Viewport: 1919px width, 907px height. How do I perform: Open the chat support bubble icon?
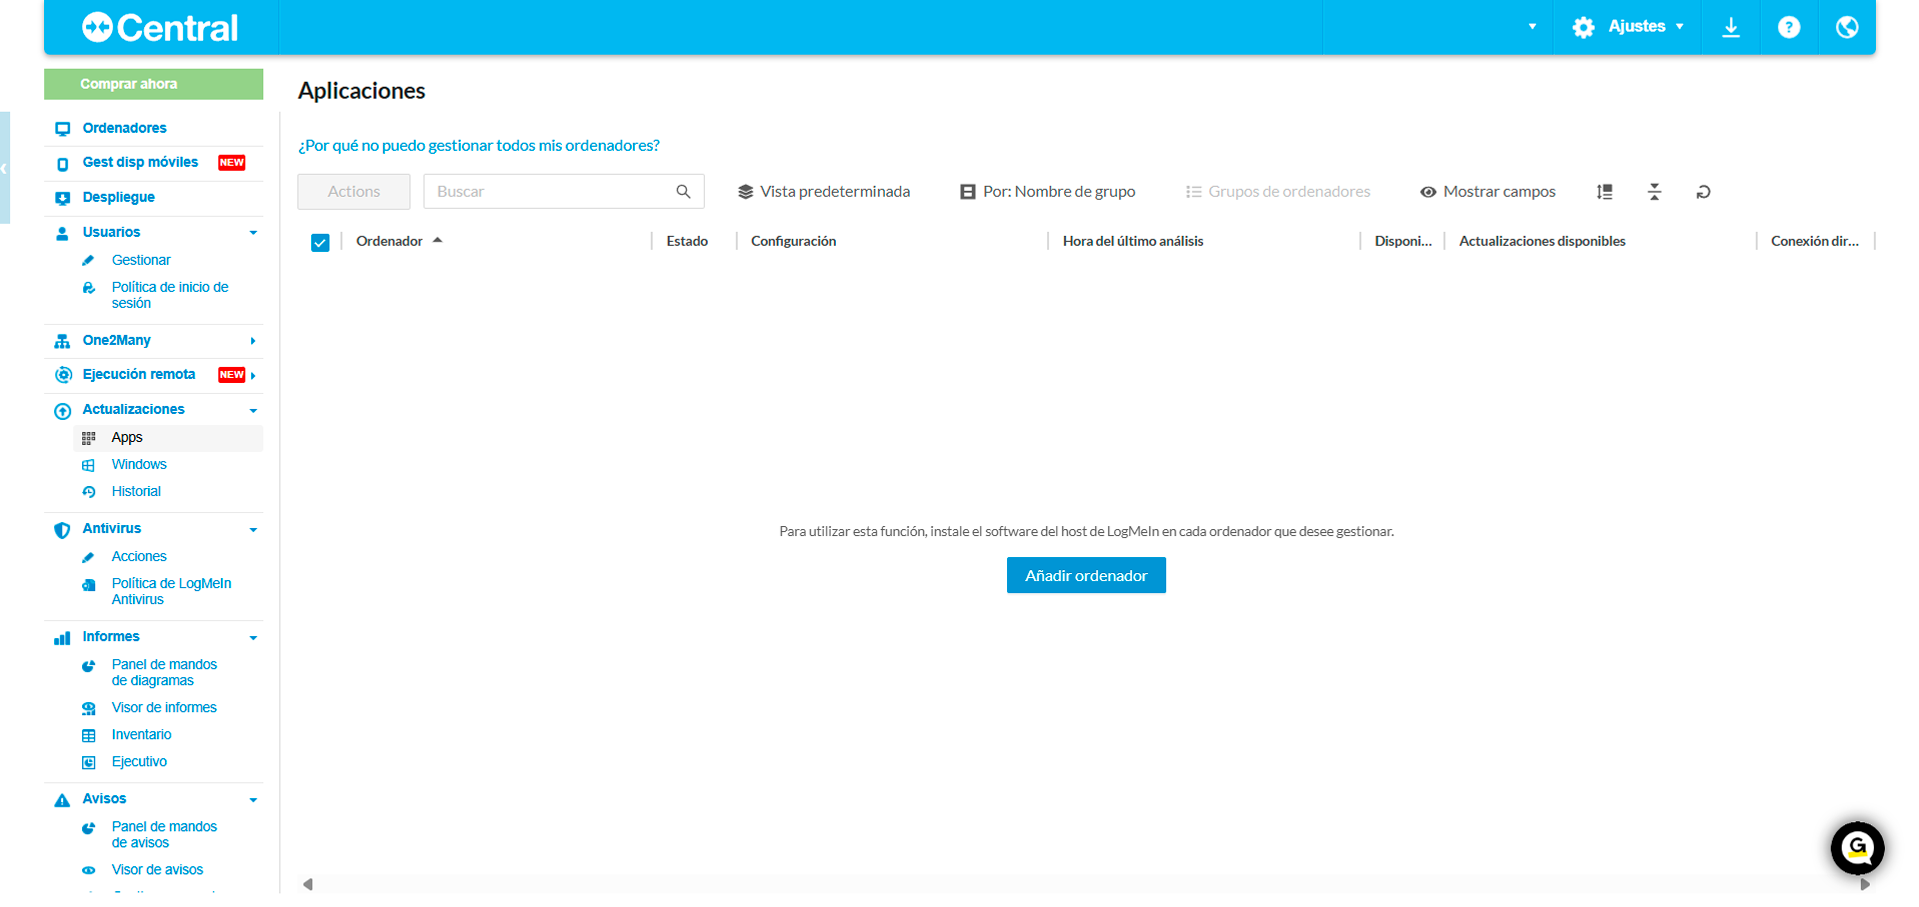[x=1857, y=848]
